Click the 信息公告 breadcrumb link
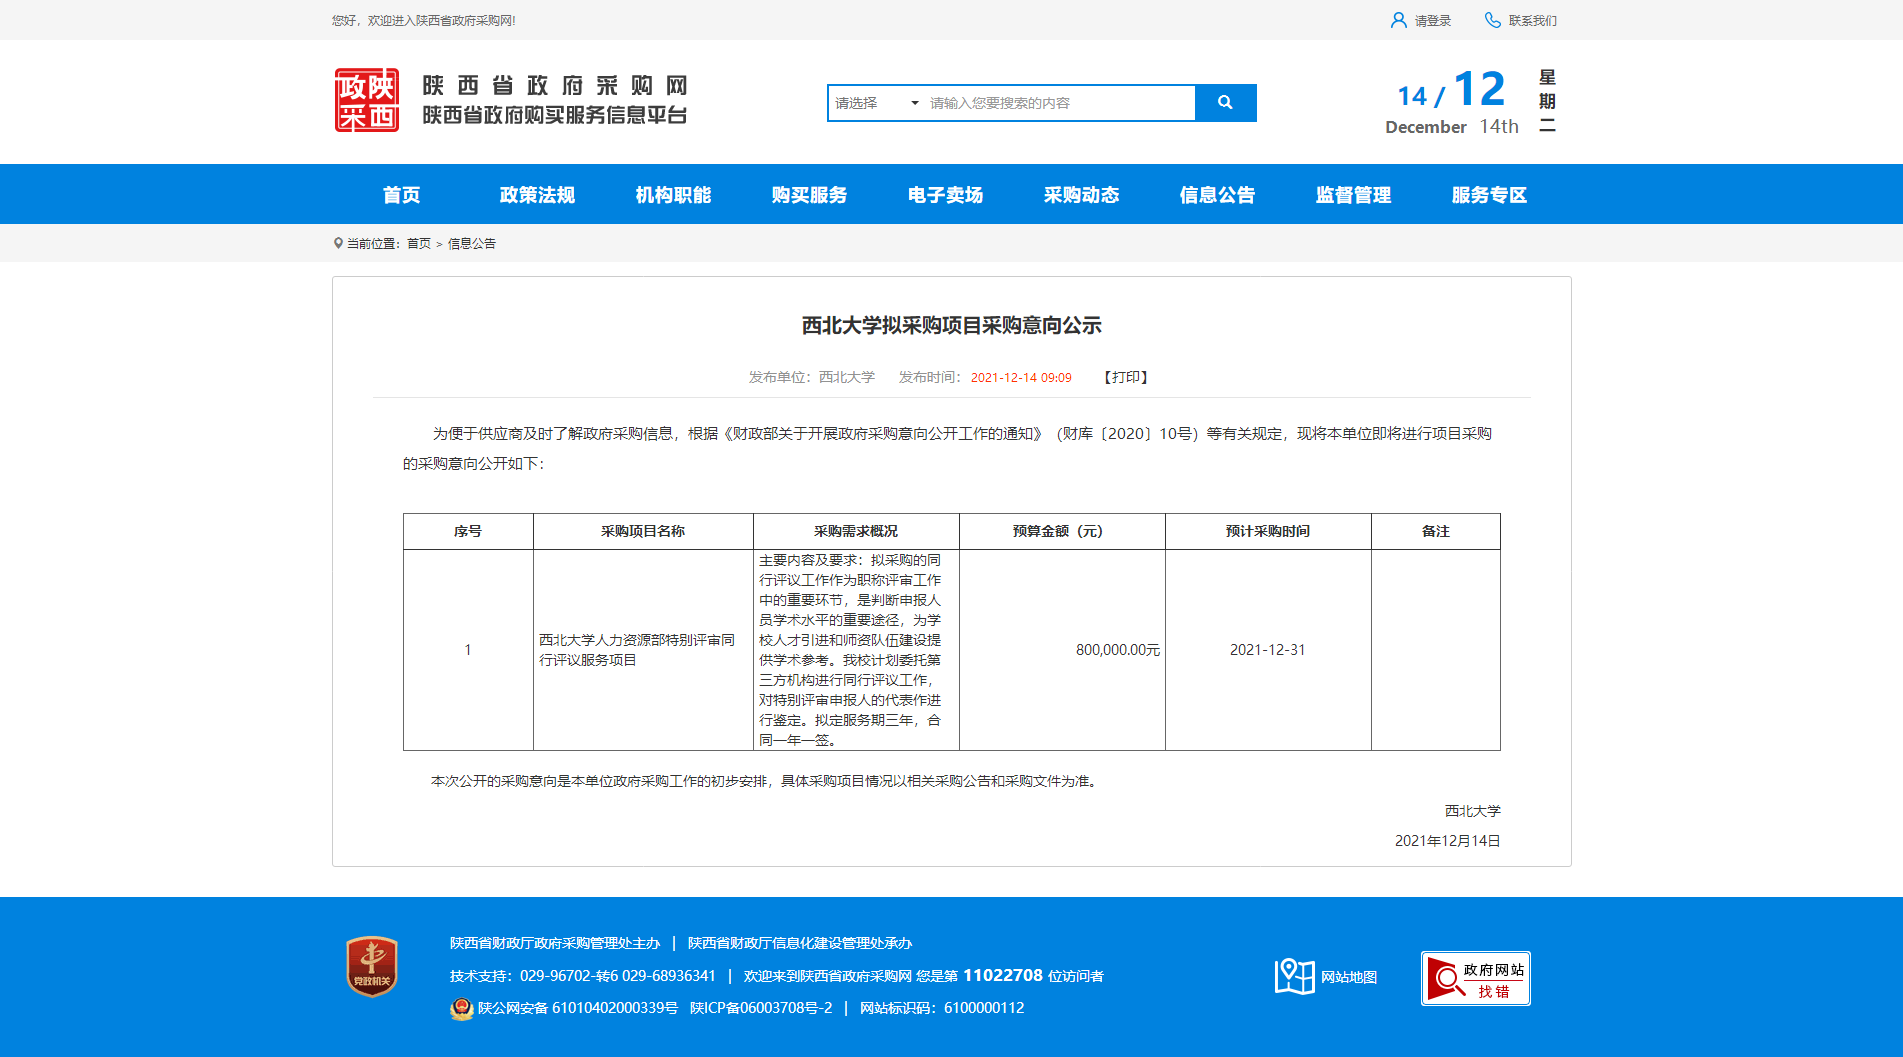 (x=471, y=244)
